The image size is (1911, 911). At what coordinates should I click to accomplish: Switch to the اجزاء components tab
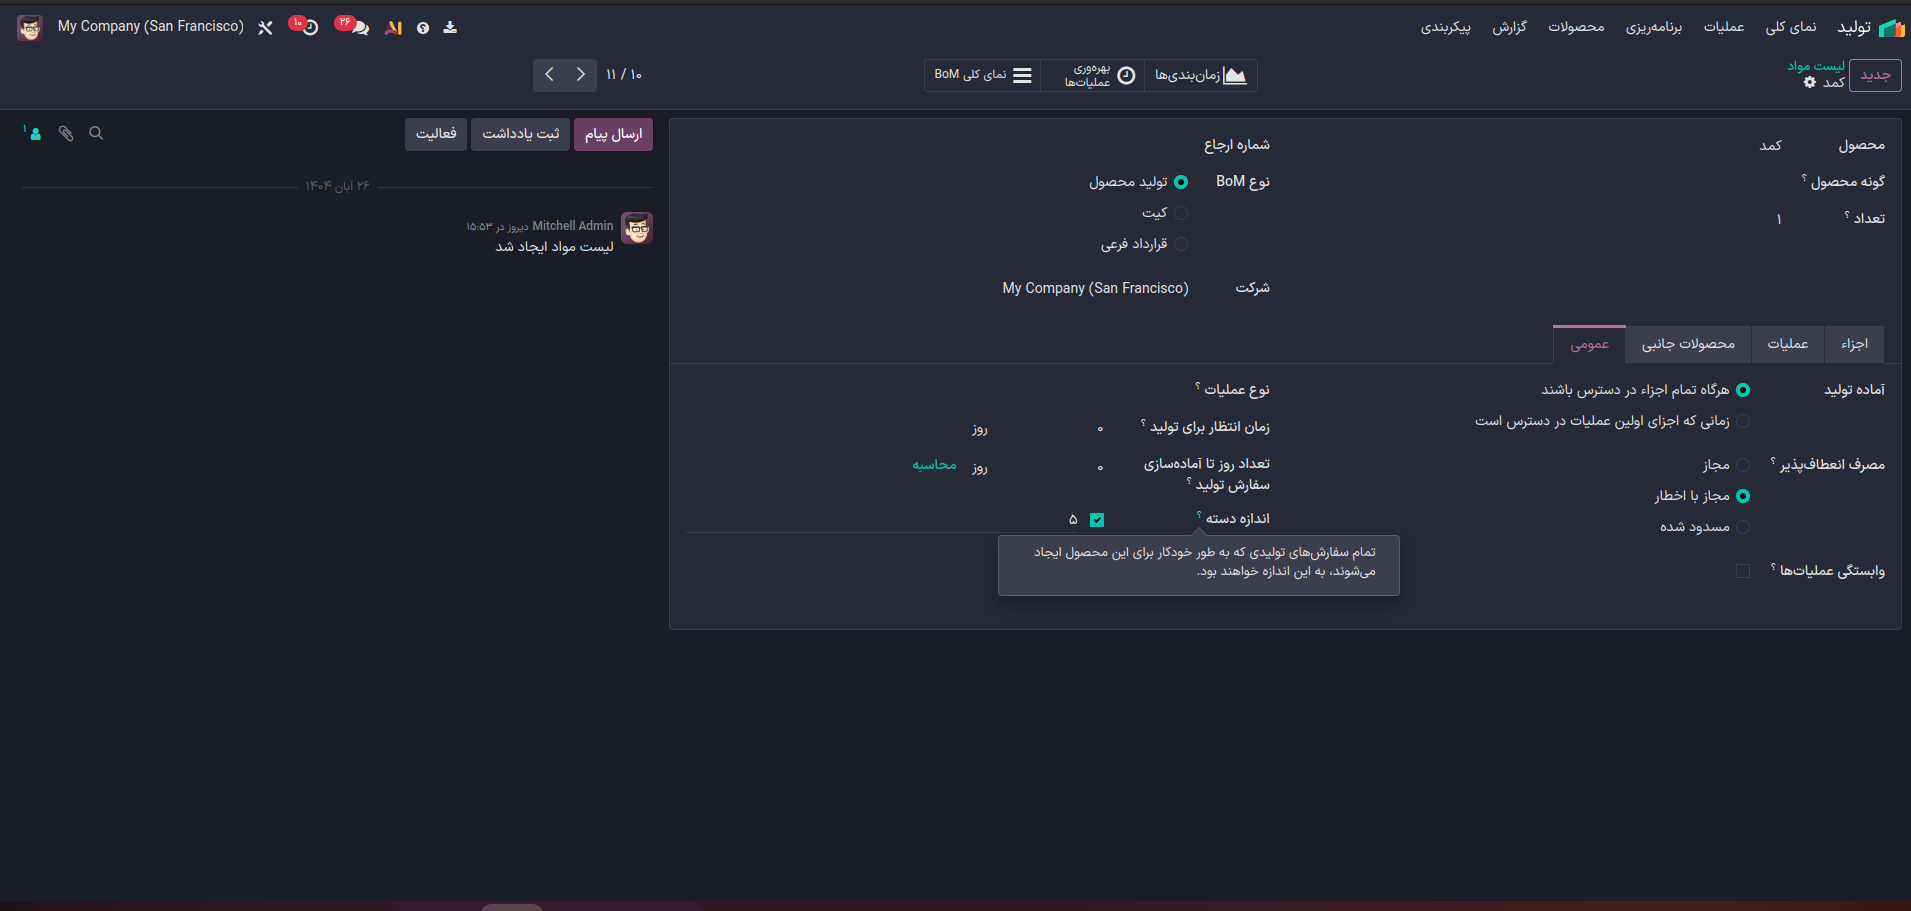[1854, 344]
